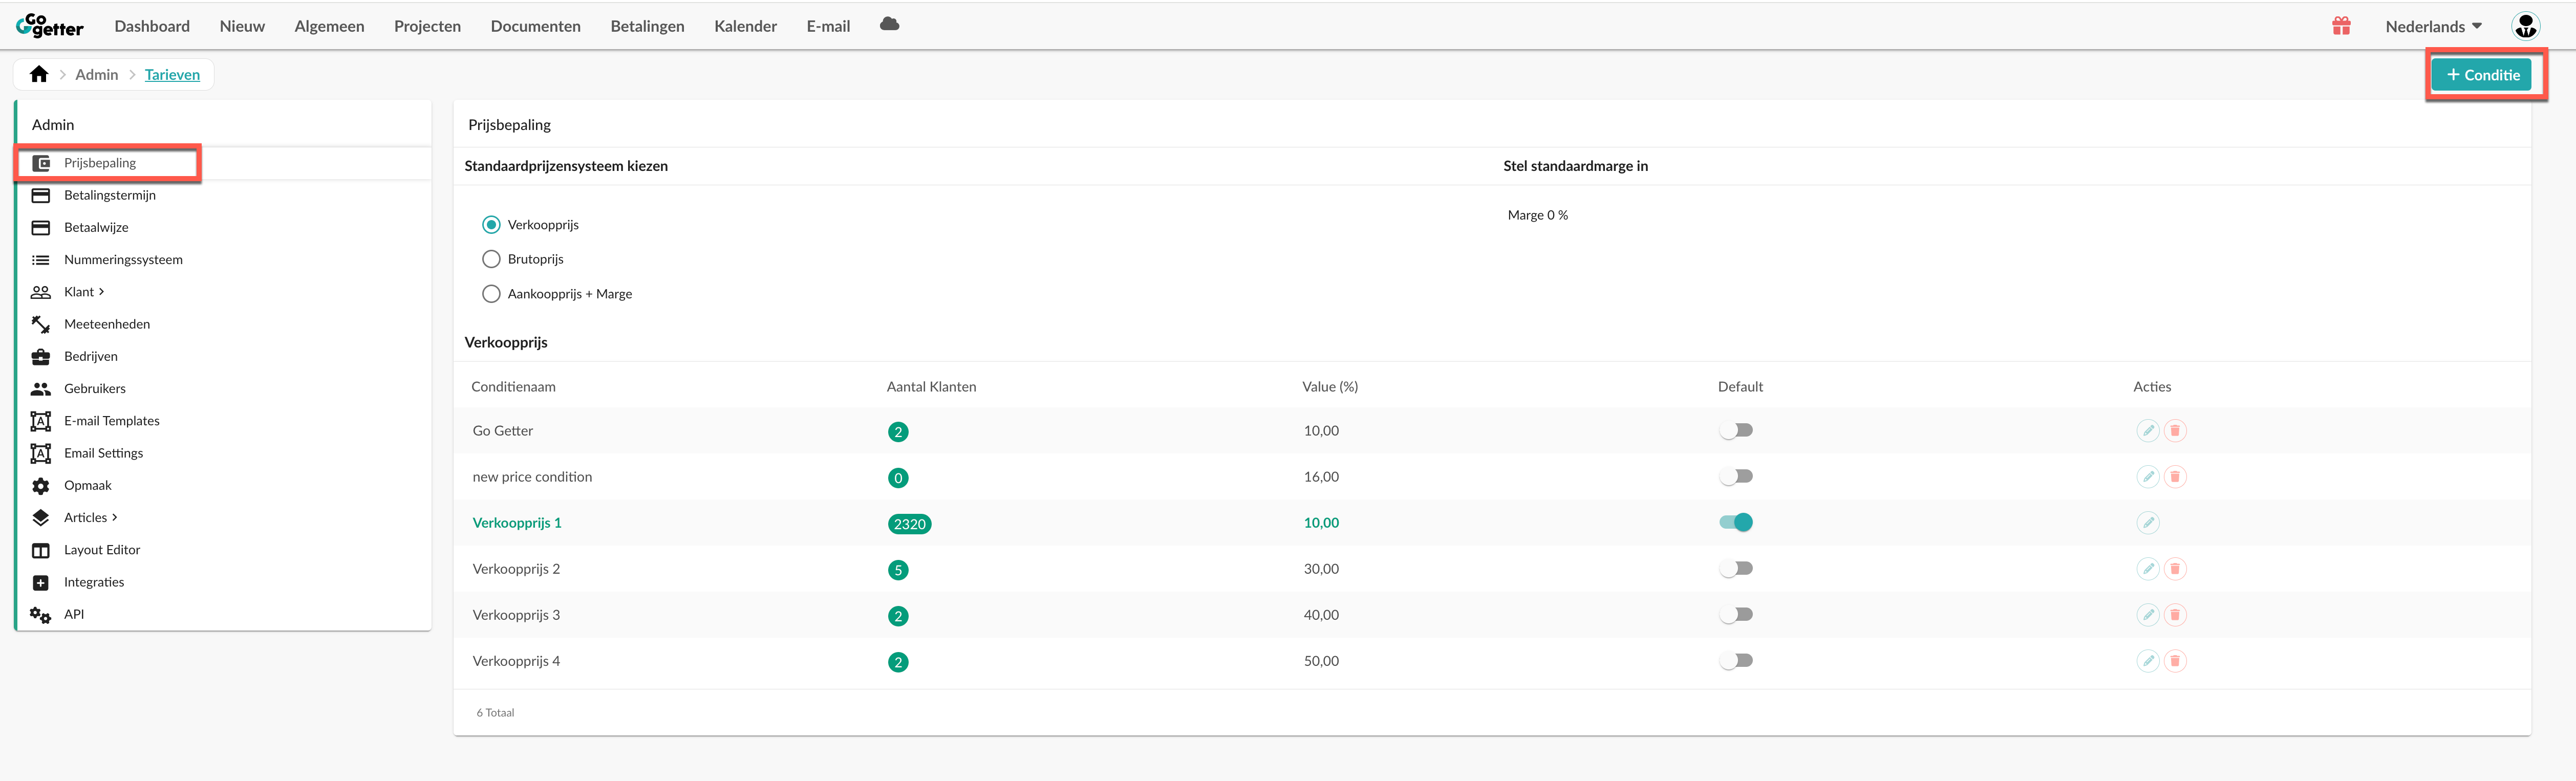Image resolution: width=2576 pixels, height=781 pixels.
Task: Click the Value (%) column header
Action: 1330,387
